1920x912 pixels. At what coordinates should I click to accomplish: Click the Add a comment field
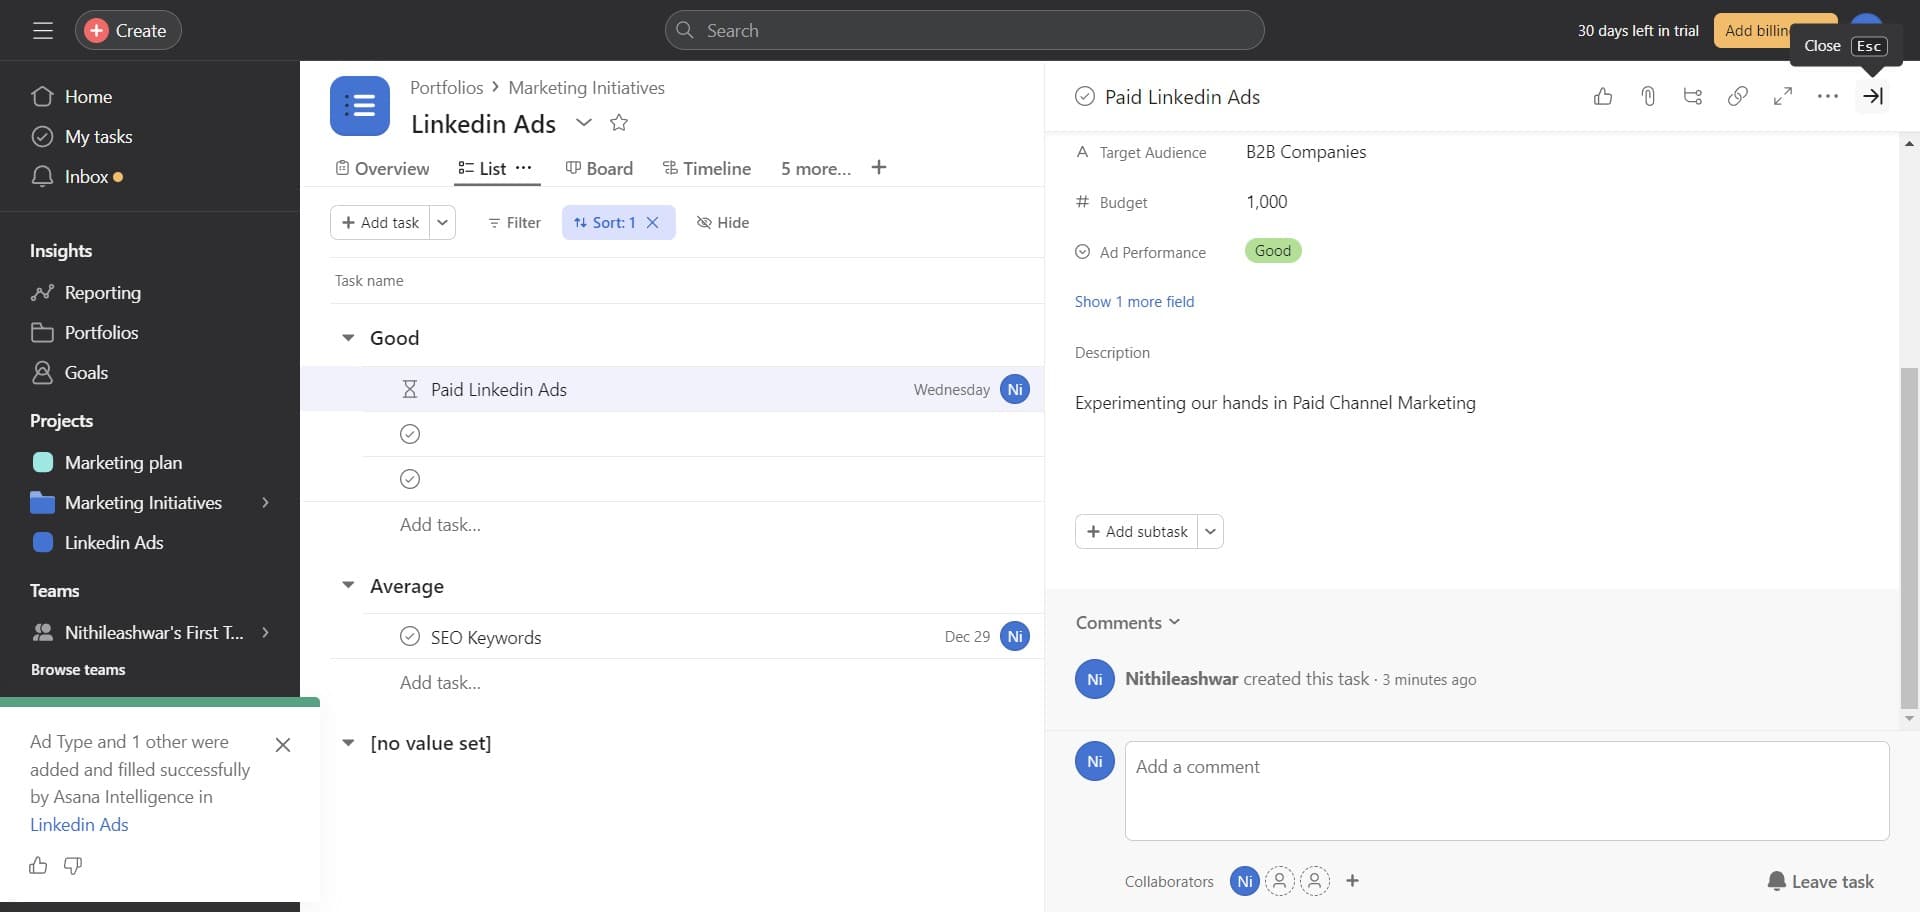coord(1506,790)
